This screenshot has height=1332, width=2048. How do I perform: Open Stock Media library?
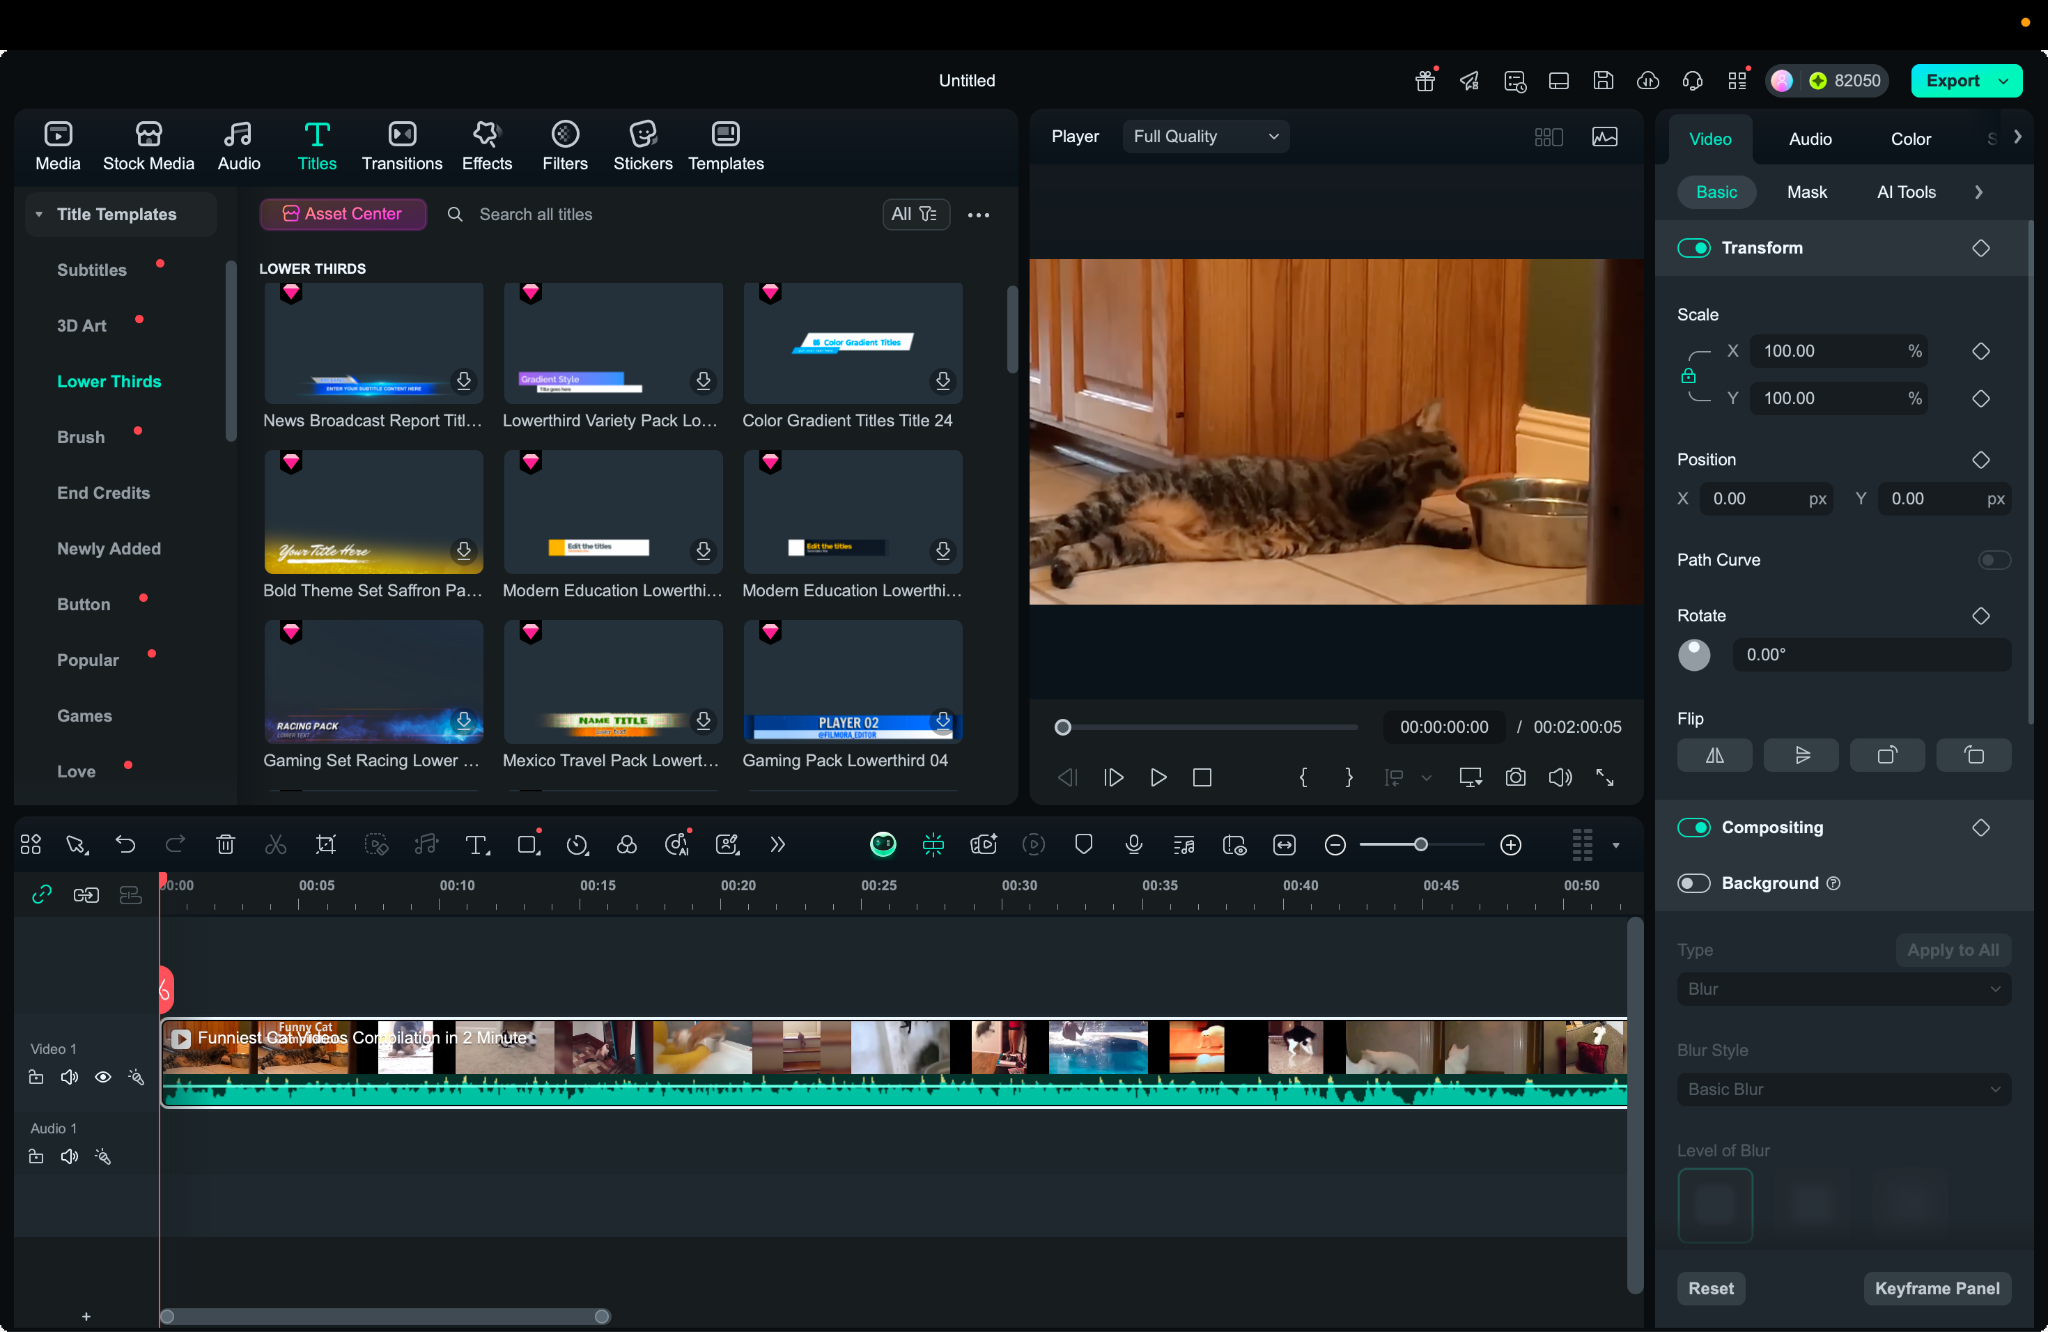click(x=148, y=146)
